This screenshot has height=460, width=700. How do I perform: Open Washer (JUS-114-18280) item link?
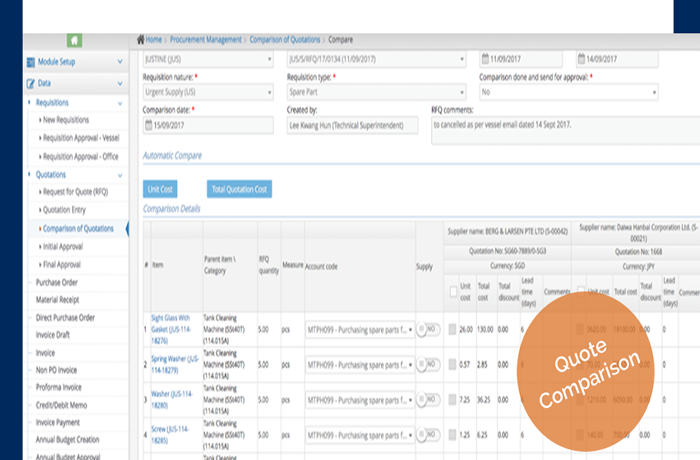tap(172, 399)
